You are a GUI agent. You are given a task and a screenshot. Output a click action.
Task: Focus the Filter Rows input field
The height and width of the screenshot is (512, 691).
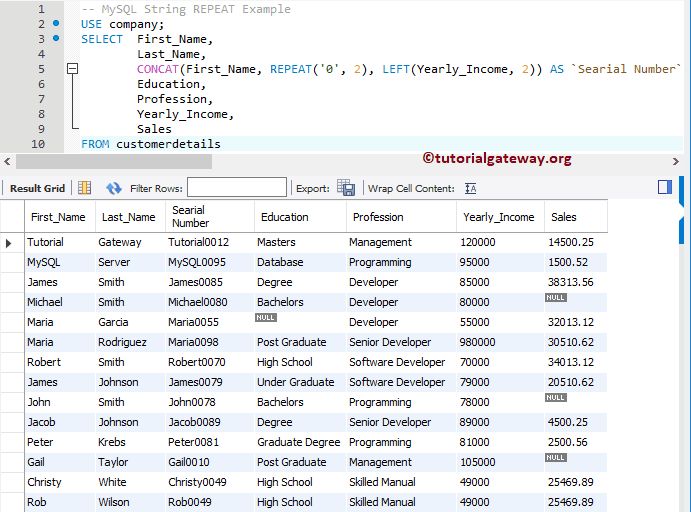tap(237, 187)
